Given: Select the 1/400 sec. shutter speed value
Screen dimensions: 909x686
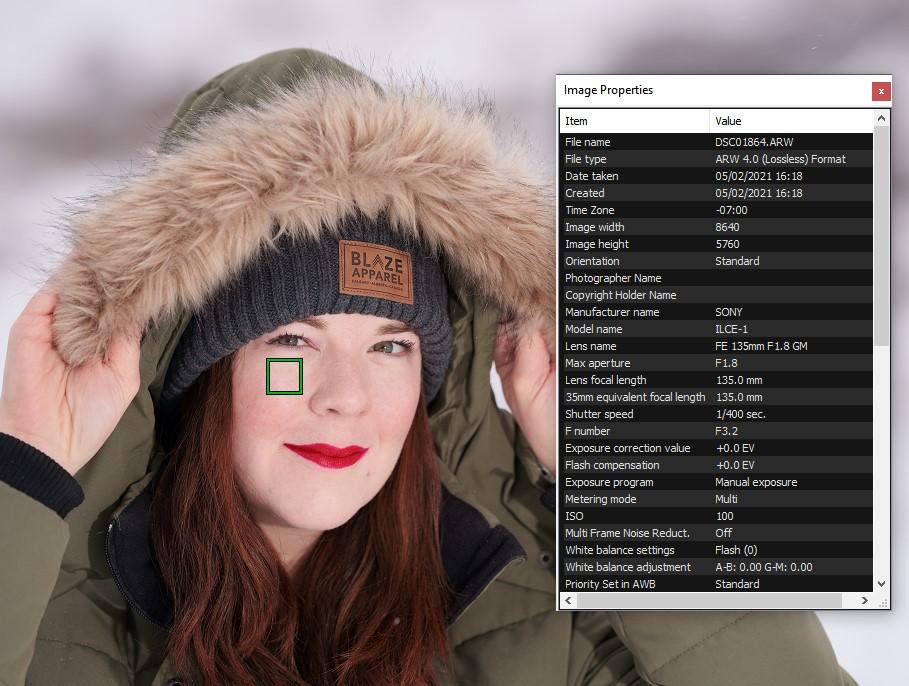Looking at the screenshot, I should (x=740, y=414).
